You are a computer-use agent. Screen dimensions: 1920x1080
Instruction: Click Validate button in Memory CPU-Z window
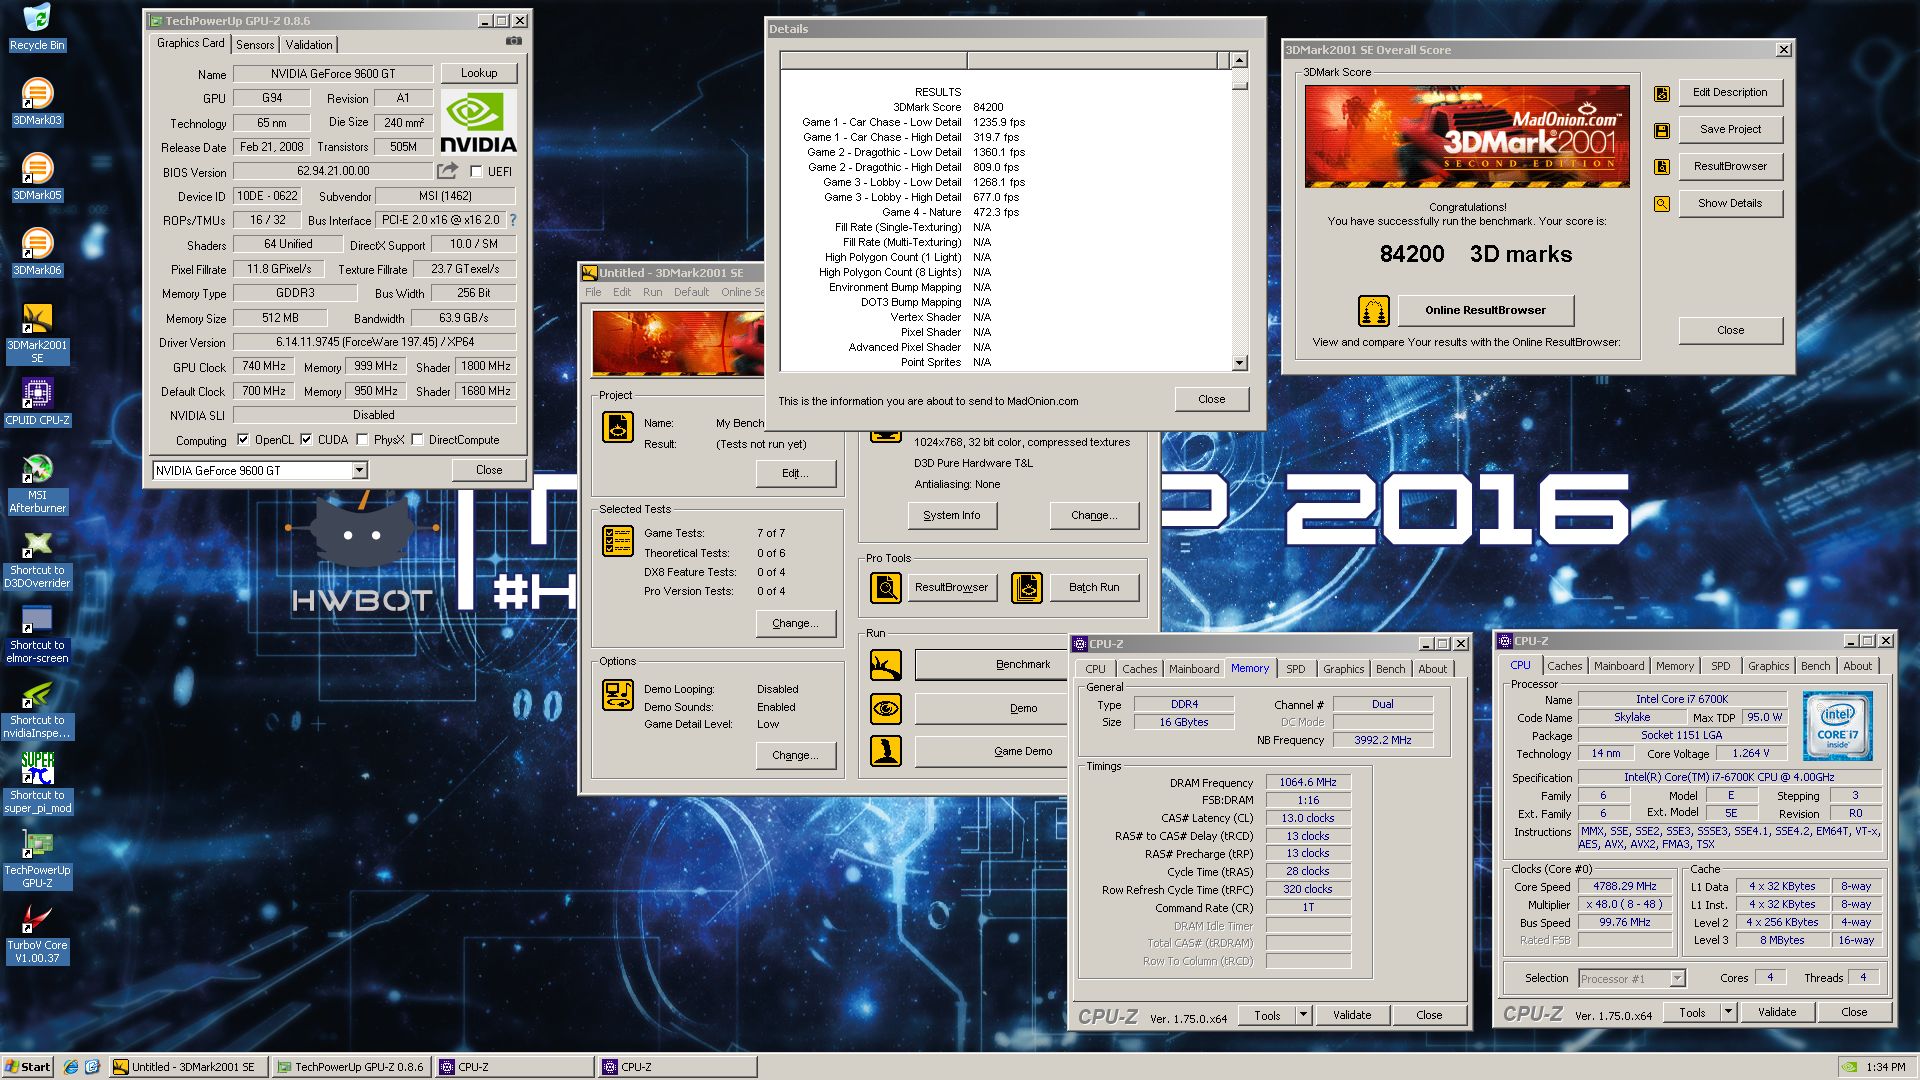(x=1352, y=1015)
